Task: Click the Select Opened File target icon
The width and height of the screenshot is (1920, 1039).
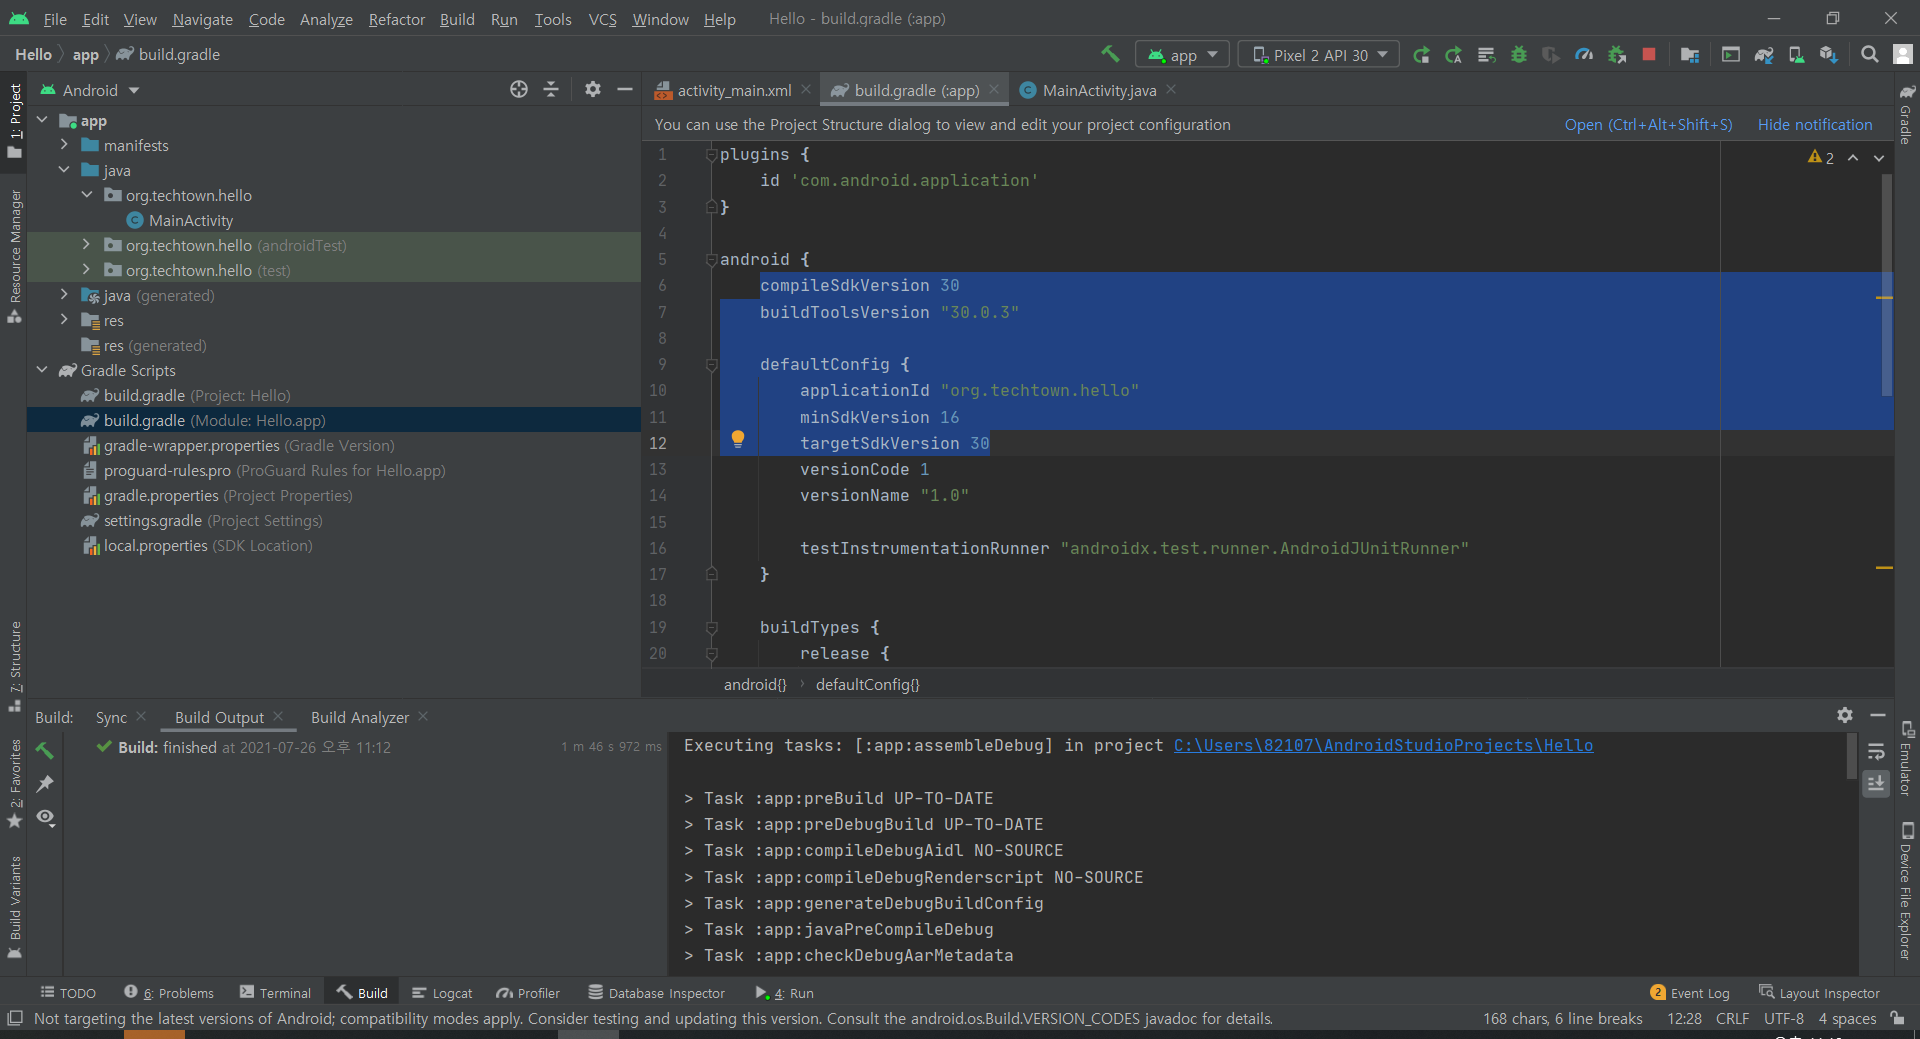Action: click(x=519, y=89)
